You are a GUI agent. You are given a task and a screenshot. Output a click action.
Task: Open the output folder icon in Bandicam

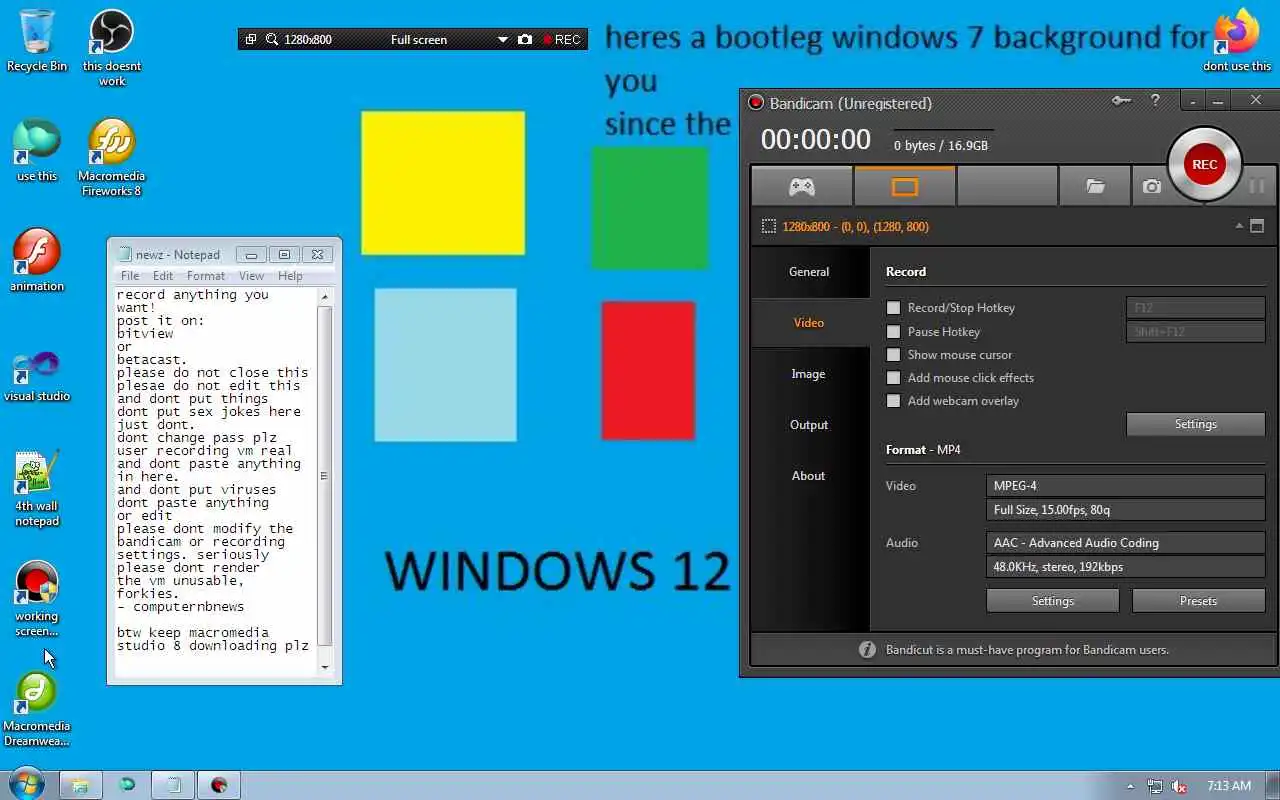coord(1095,186)
